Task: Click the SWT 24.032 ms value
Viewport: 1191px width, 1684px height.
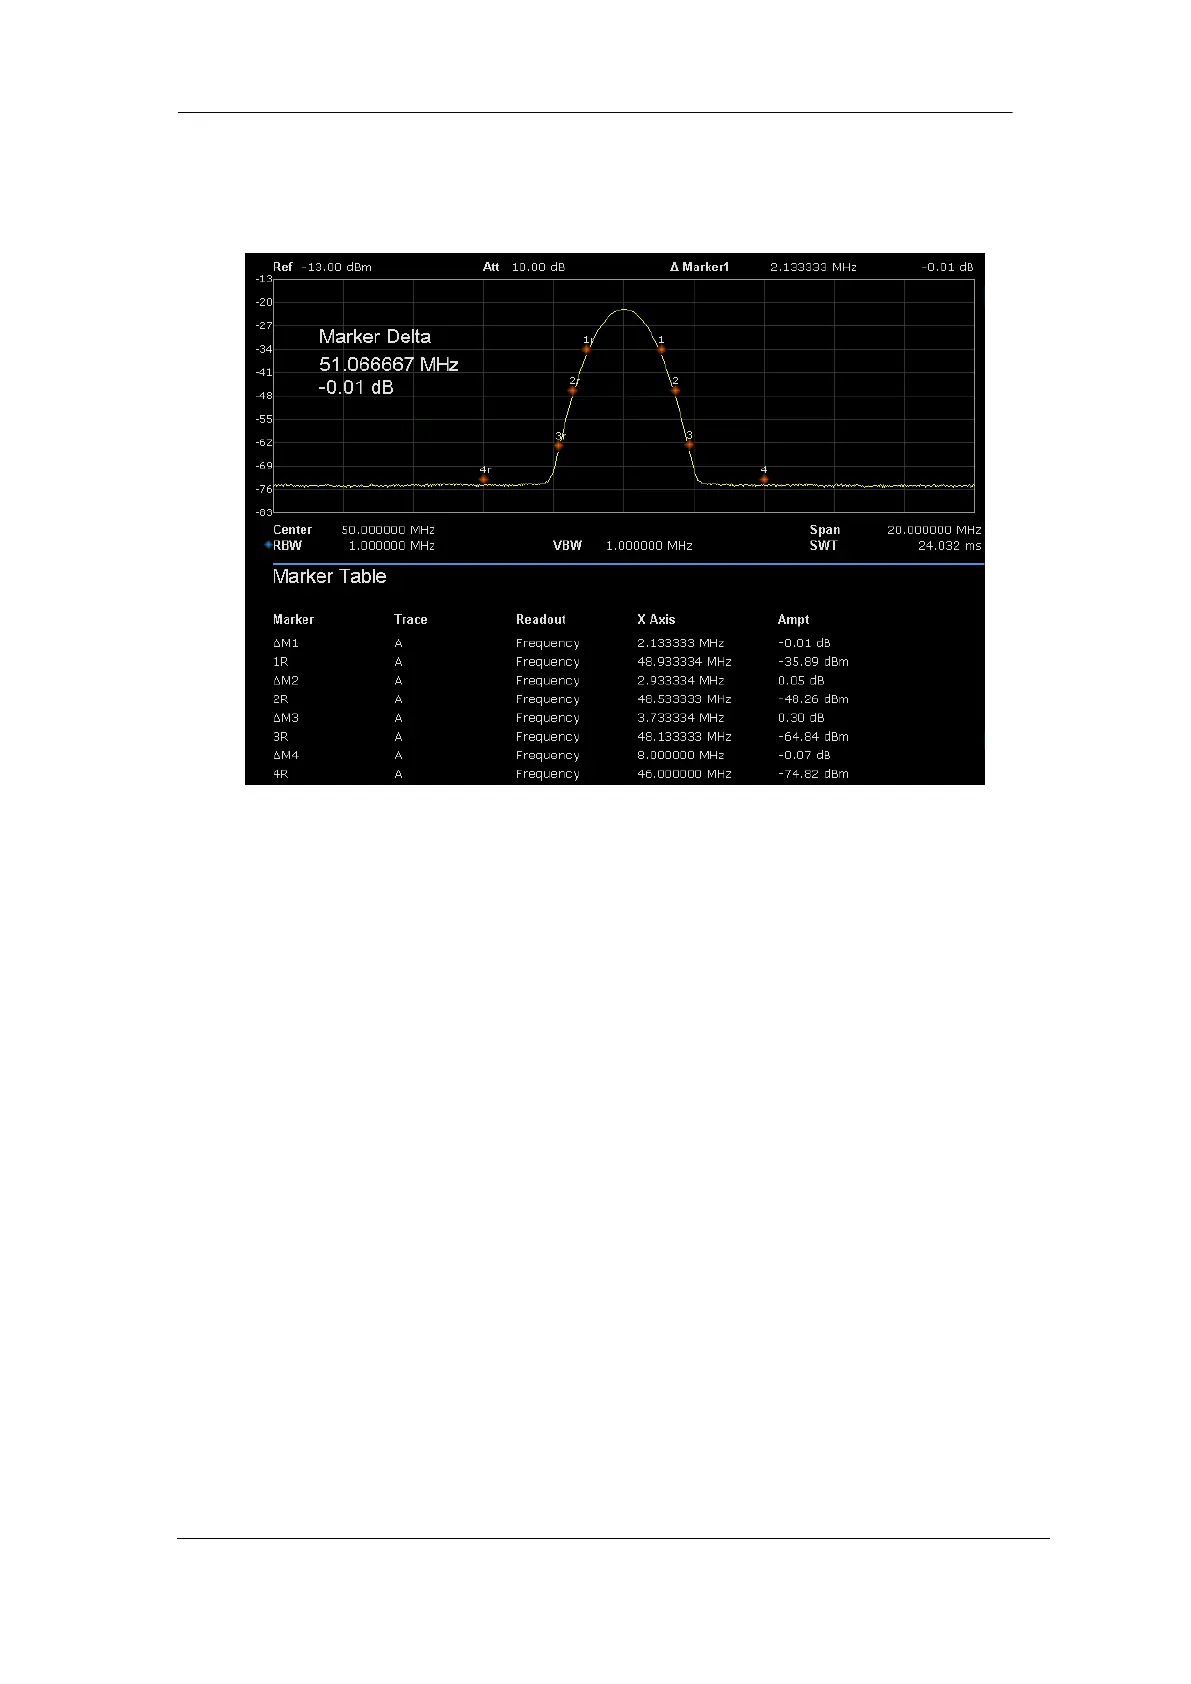Action: (x=949, y=546)
